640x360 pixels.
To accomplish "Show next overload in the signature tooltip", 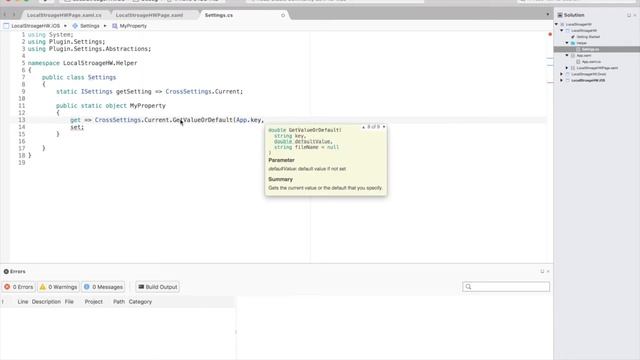I will (384, 127).
